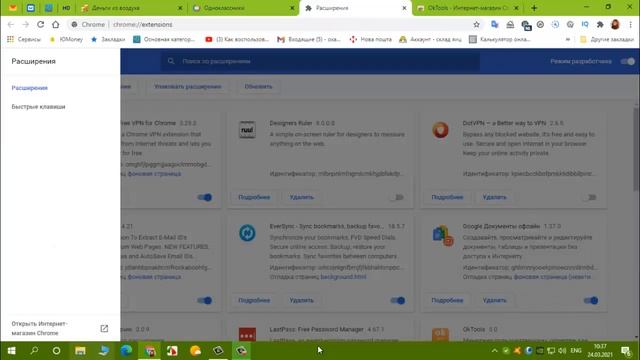Open a new tab with plus button
The width and height of the screenshot is (640, 360).
(x=534, y=8)
